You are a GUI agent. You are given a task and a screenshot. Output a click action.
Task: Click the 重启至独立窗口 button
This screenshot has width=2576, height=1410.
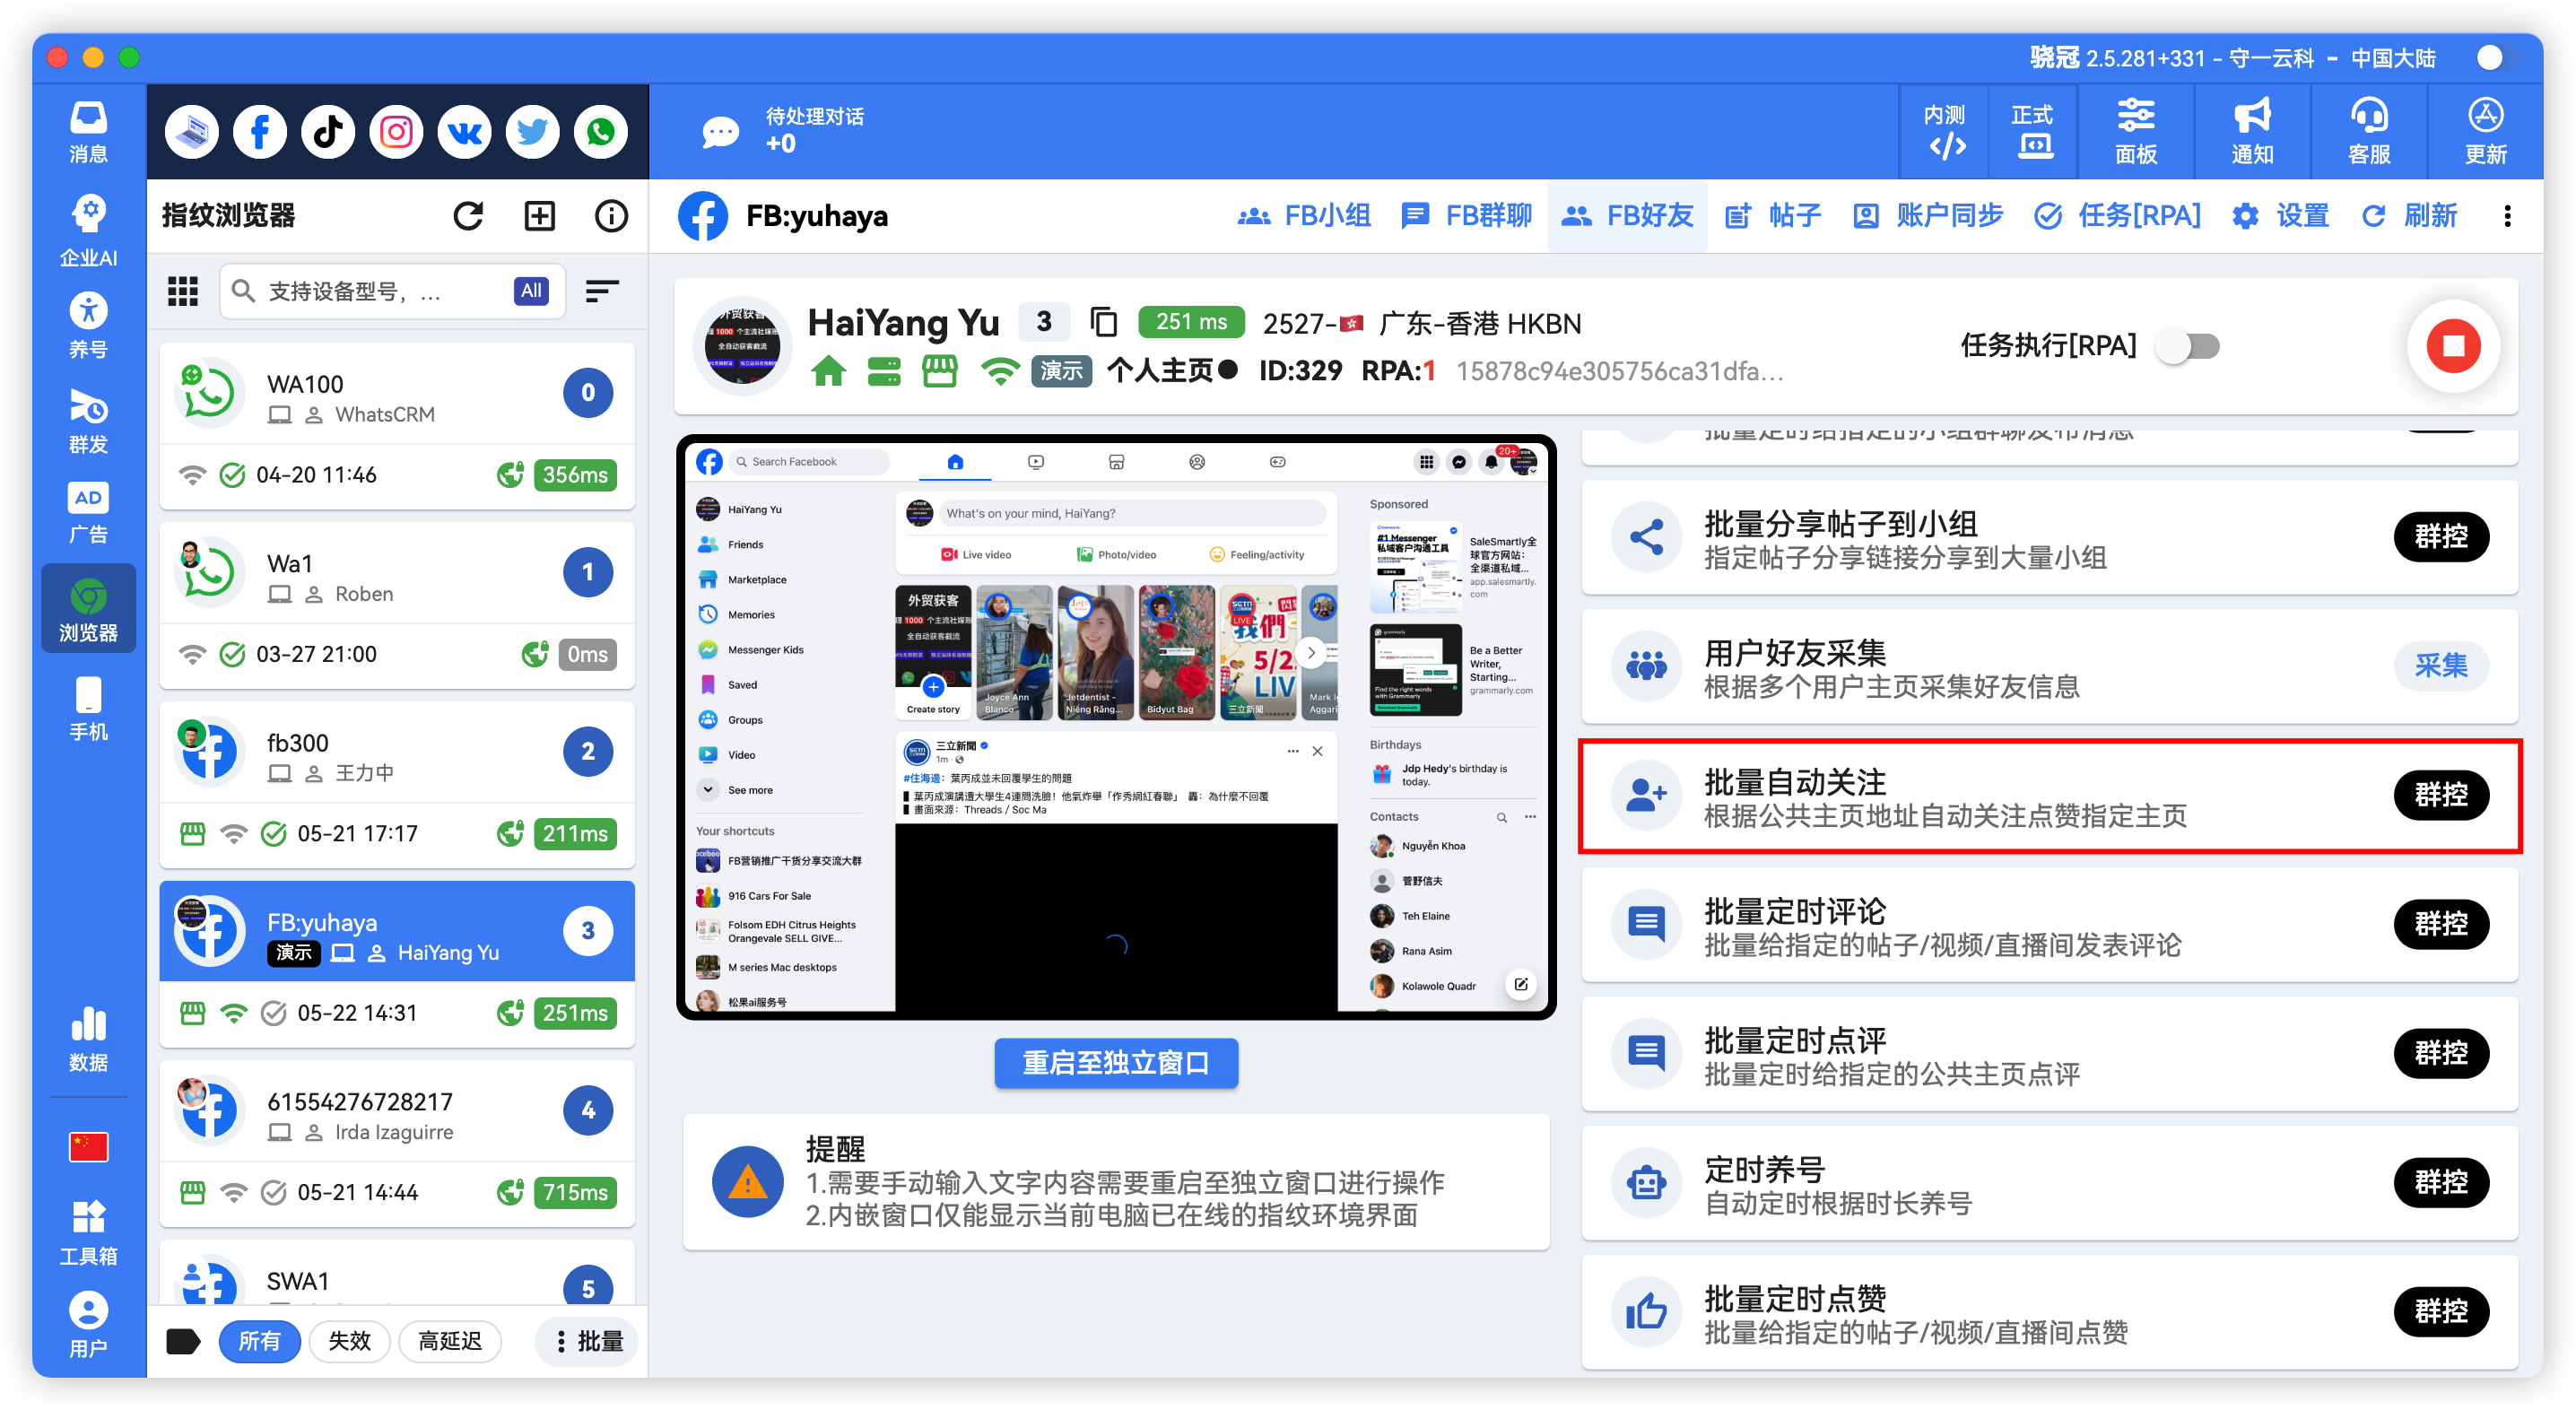pos(1115,1063)
